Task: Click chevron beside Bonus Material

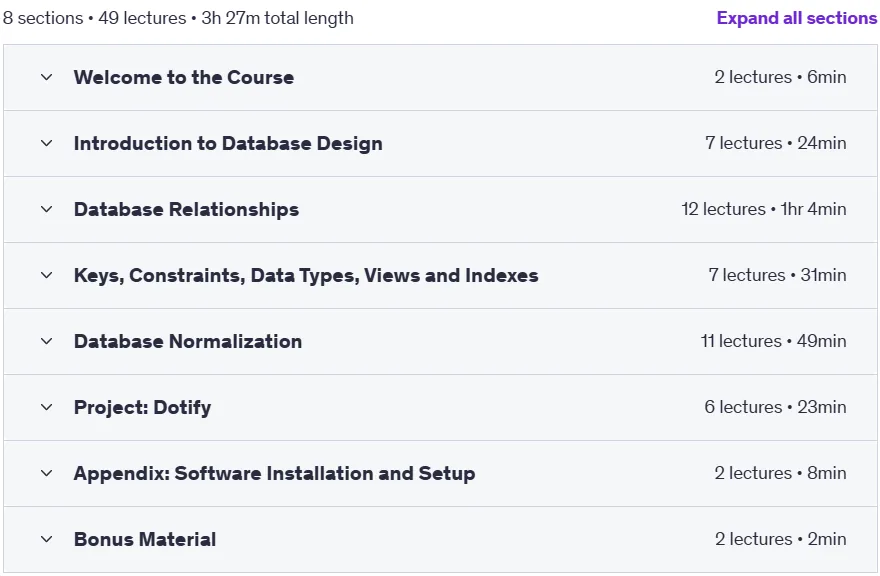Action: coord(47,539)
